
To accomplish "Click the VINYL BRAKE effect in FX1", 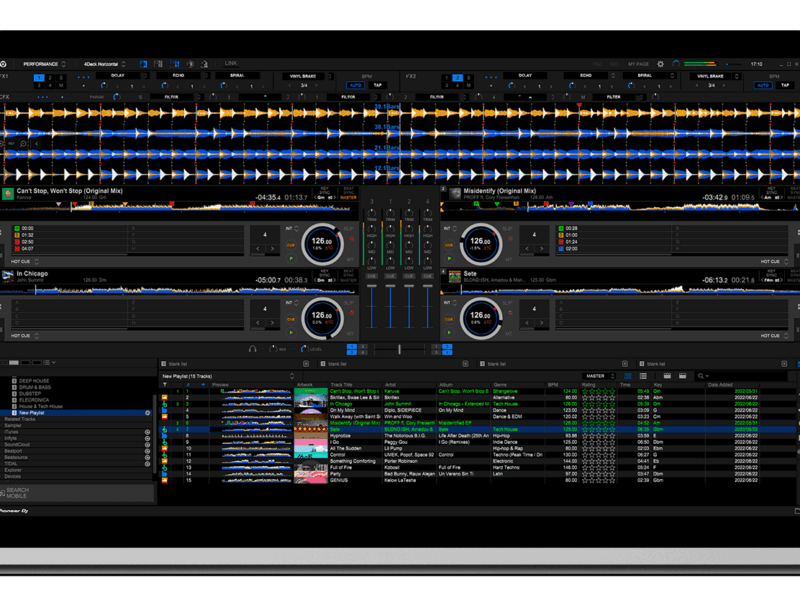I will (x=301, y=75).
